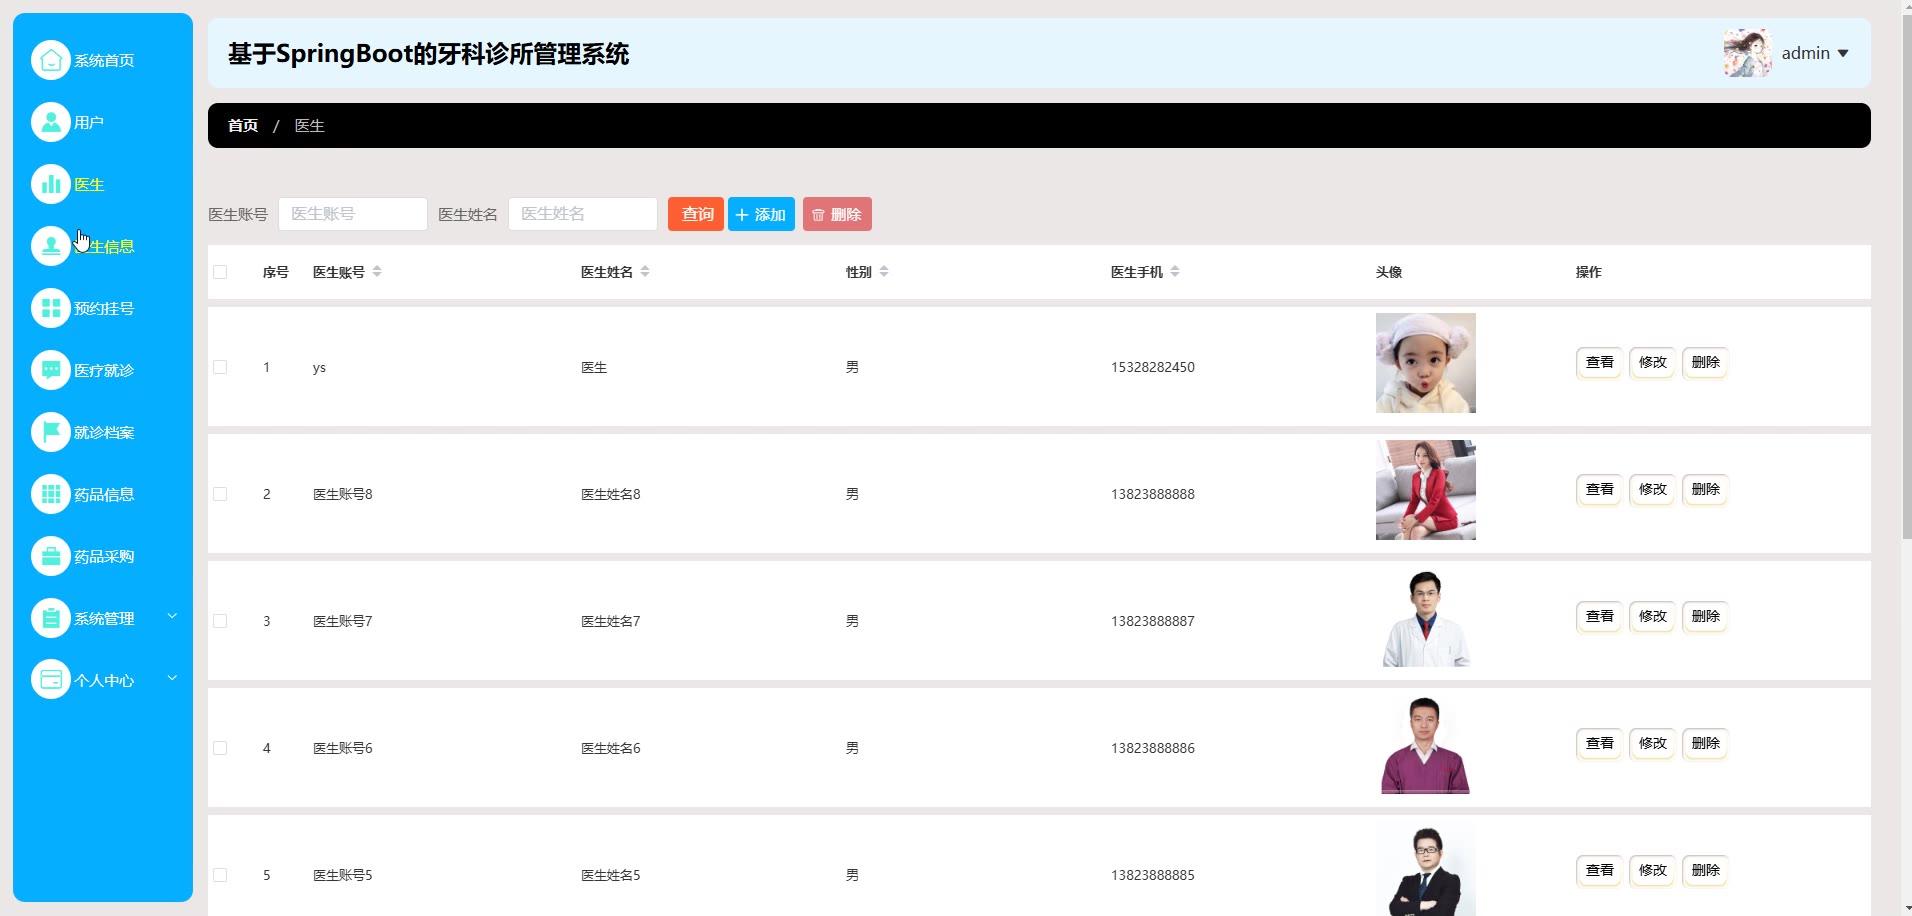Click 查看 for 医生账号8
The width and height of the screenshot is (1912, 916).
tap(1599, 489)
